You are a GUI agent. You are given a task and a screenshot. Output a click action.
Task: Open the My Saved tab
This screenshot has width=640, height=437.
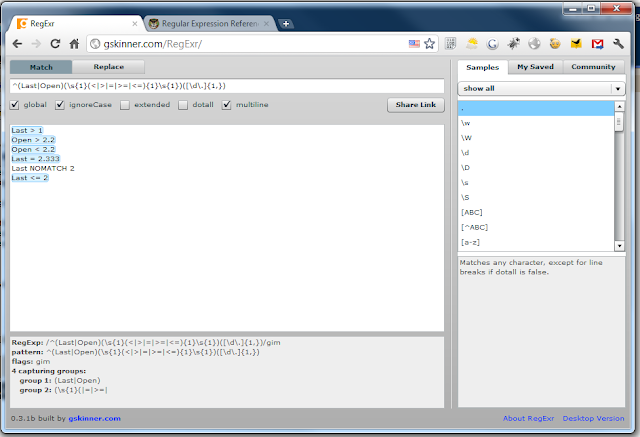[x=536, y=67]
